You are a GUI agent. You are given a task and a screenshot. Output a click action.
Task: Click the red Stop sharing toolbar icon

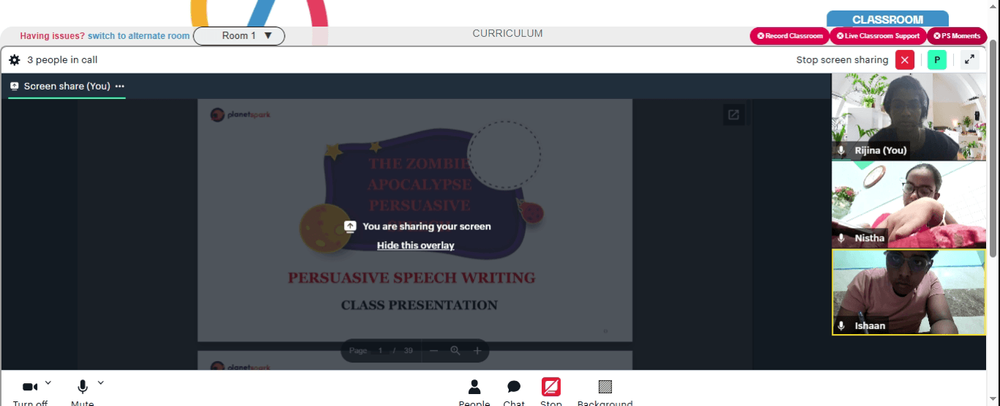551,387
